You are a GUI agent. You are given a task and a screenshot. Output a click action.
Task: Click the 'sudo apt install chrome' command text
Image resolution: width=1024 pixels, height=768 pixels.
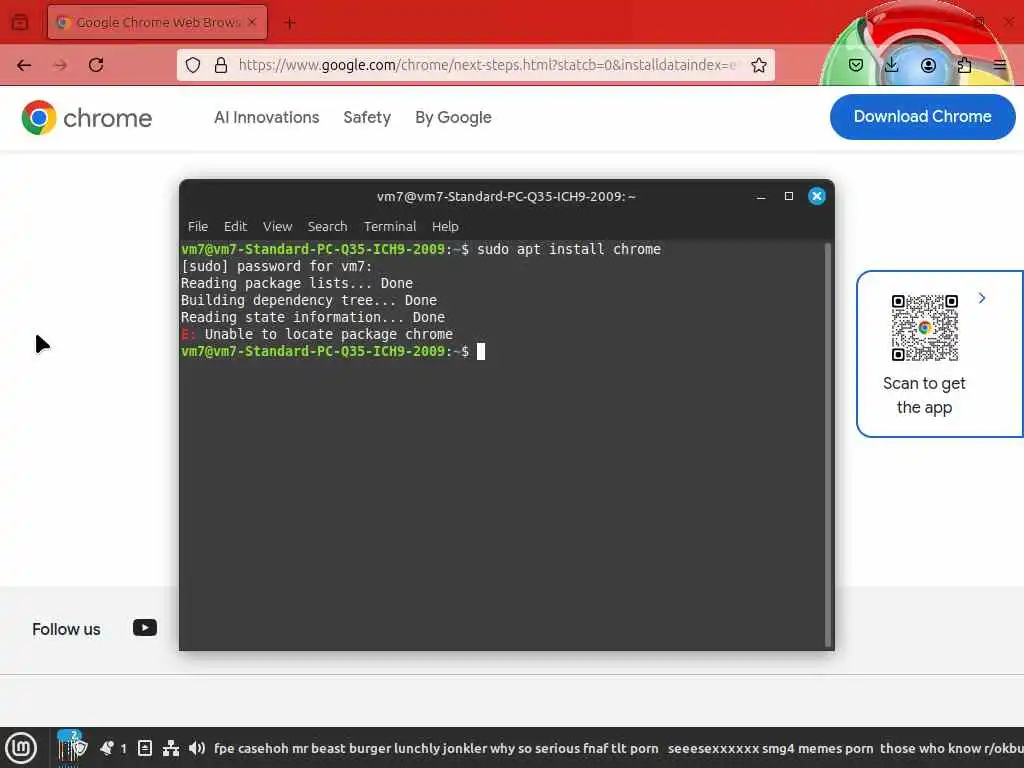click(x=569, y=249)
